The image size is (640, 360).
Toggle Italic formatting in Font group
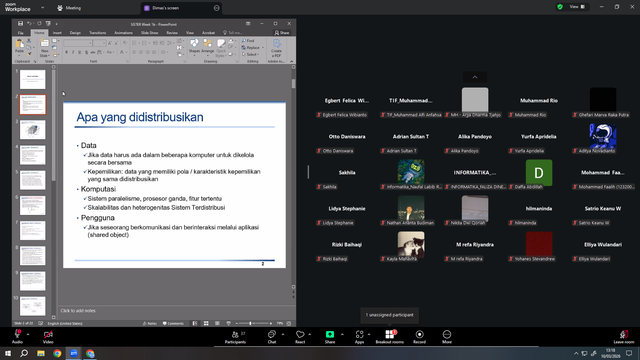pyautogui.click(x=73, y=52)
